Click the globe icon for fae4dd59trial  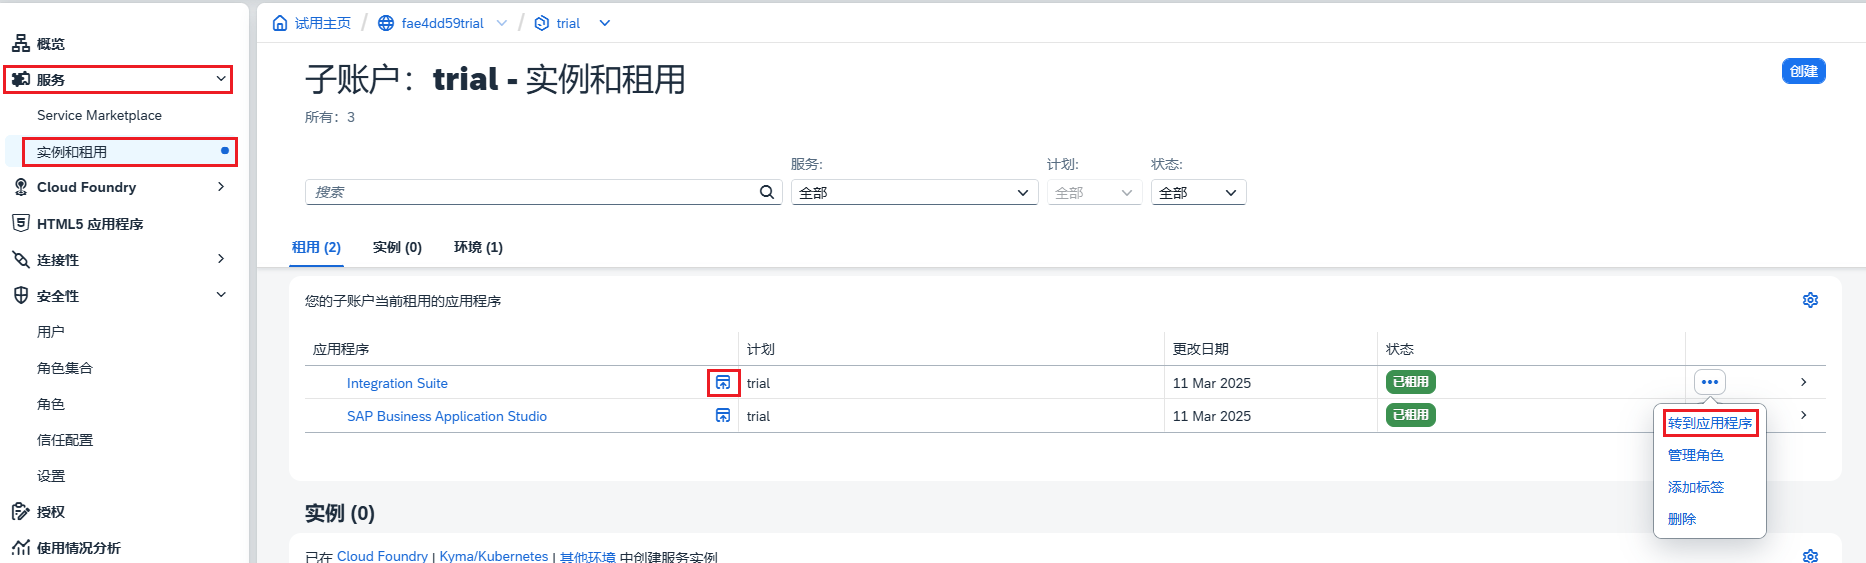tap(386, 23)
